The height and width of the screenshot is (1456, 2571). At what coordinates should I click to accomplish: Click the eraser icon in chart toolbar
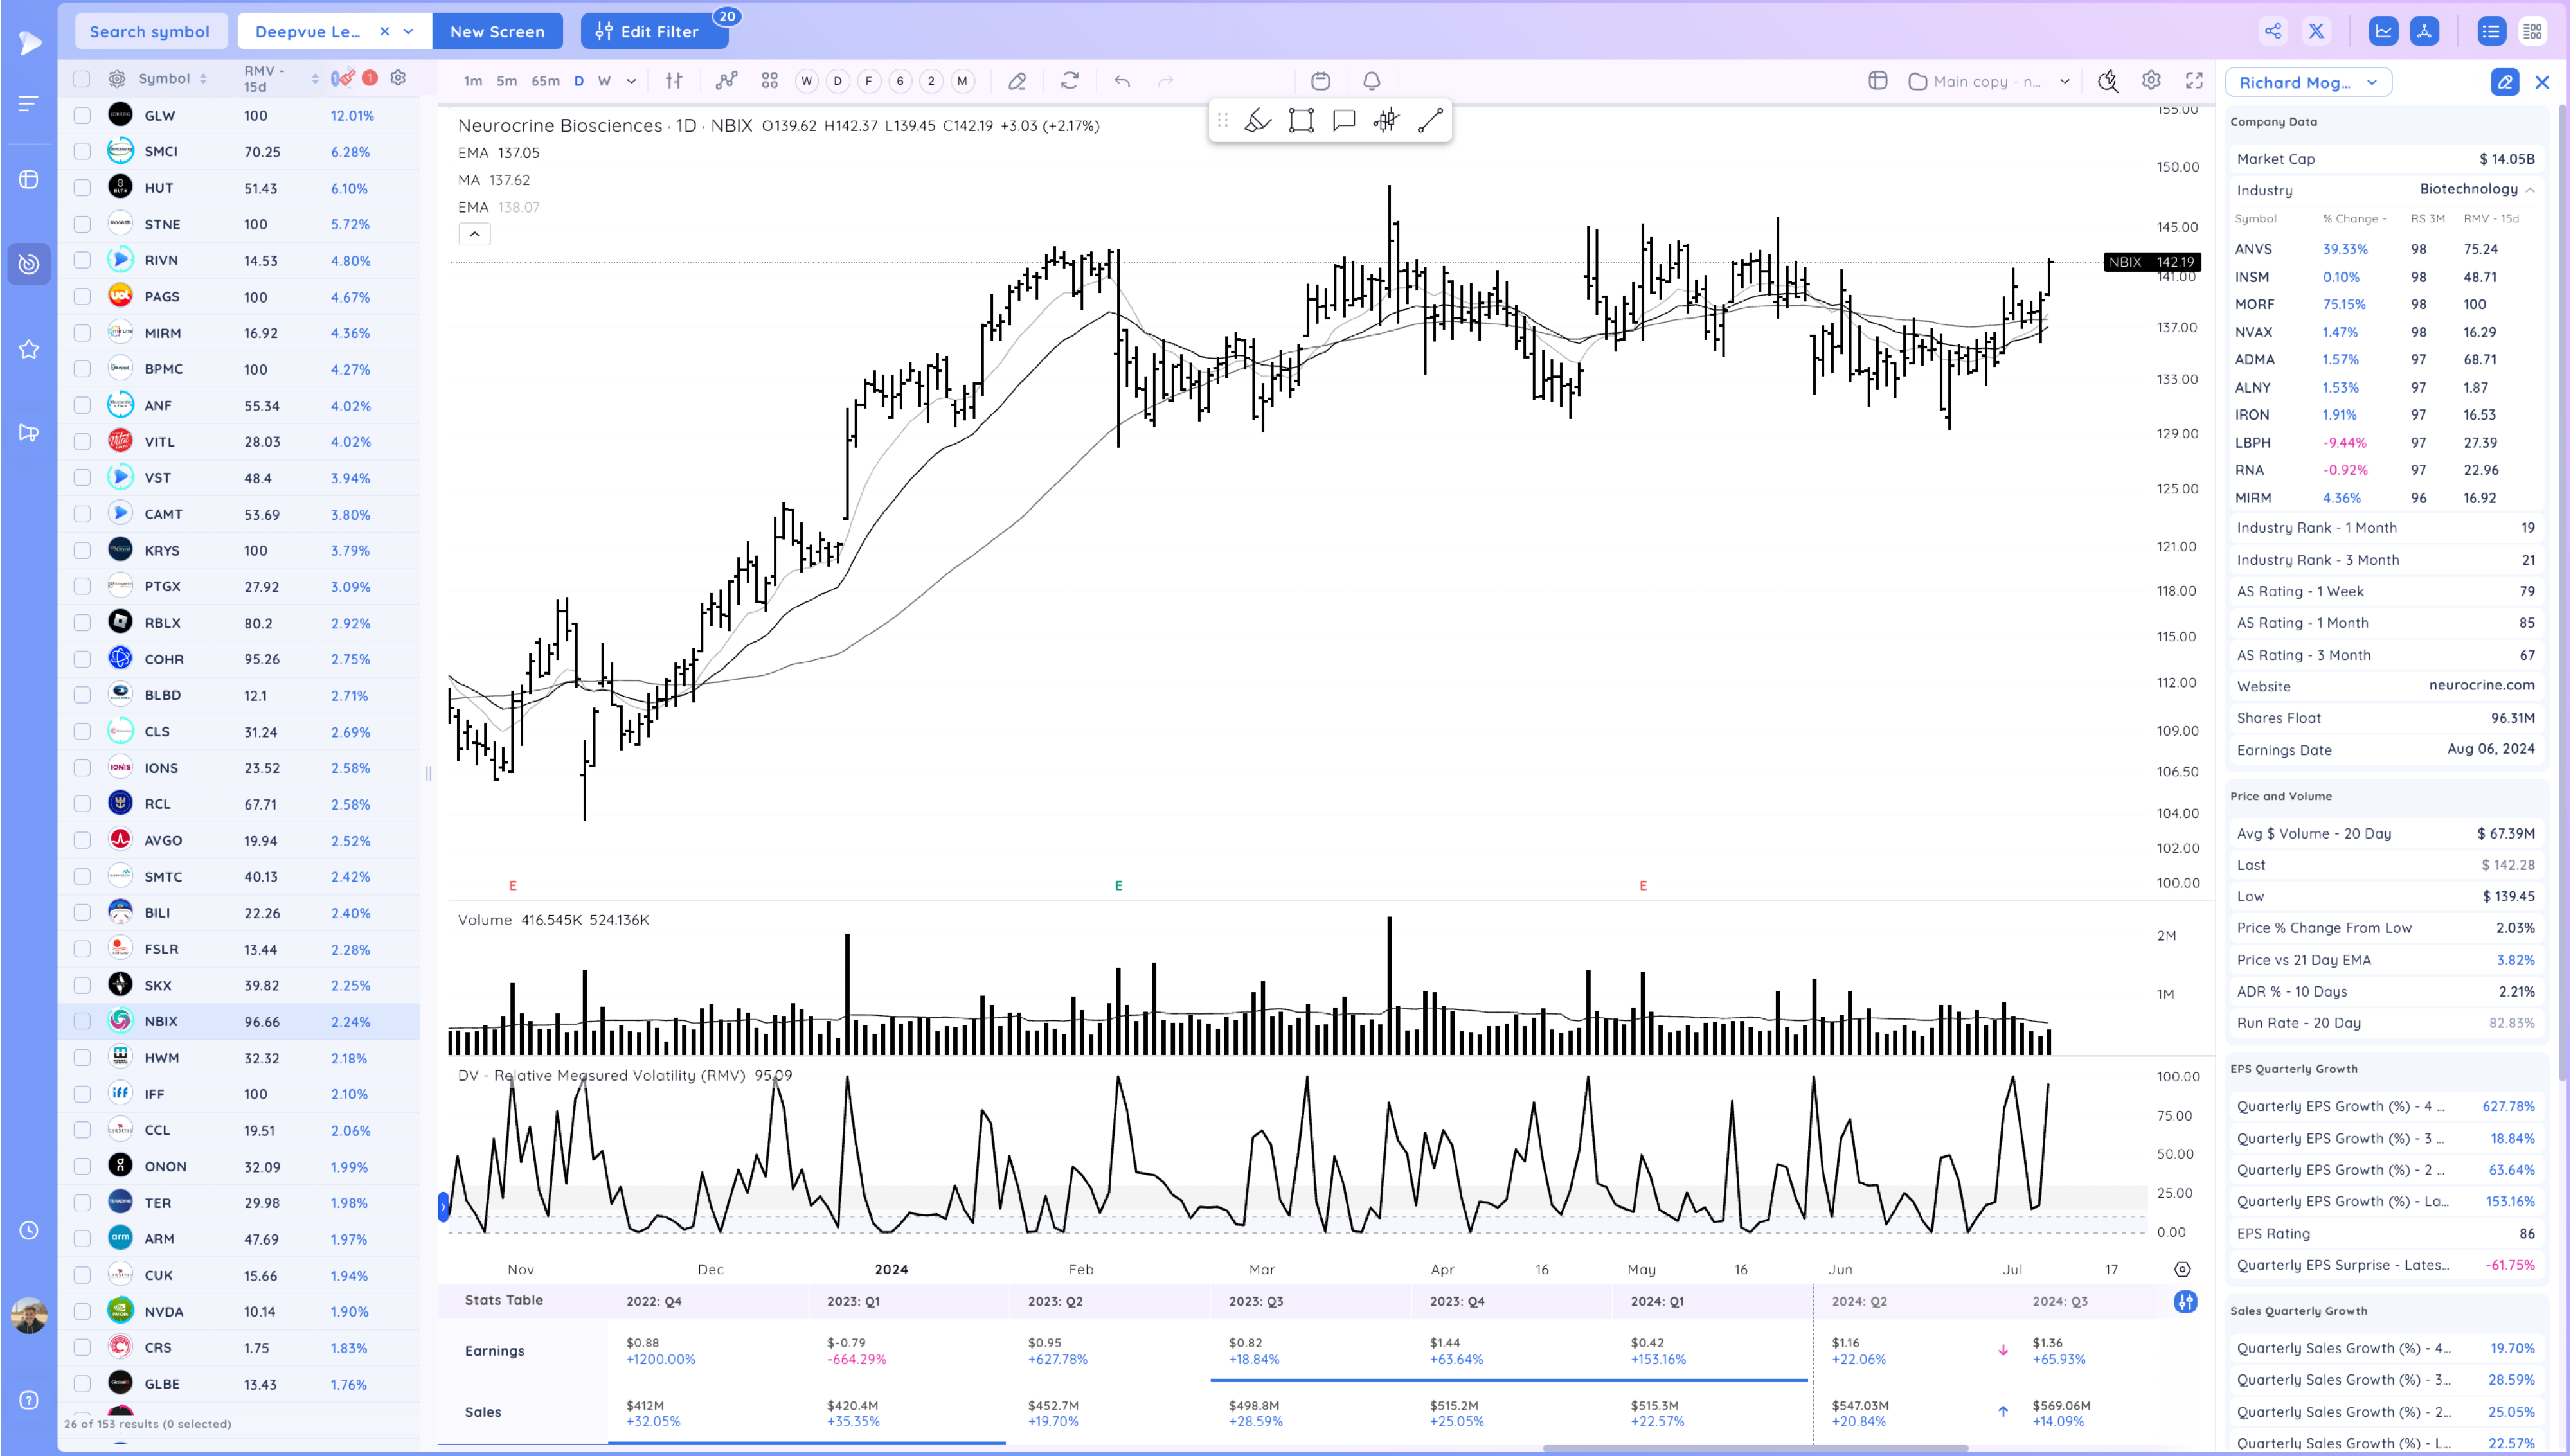click(x=1017, y=81)
